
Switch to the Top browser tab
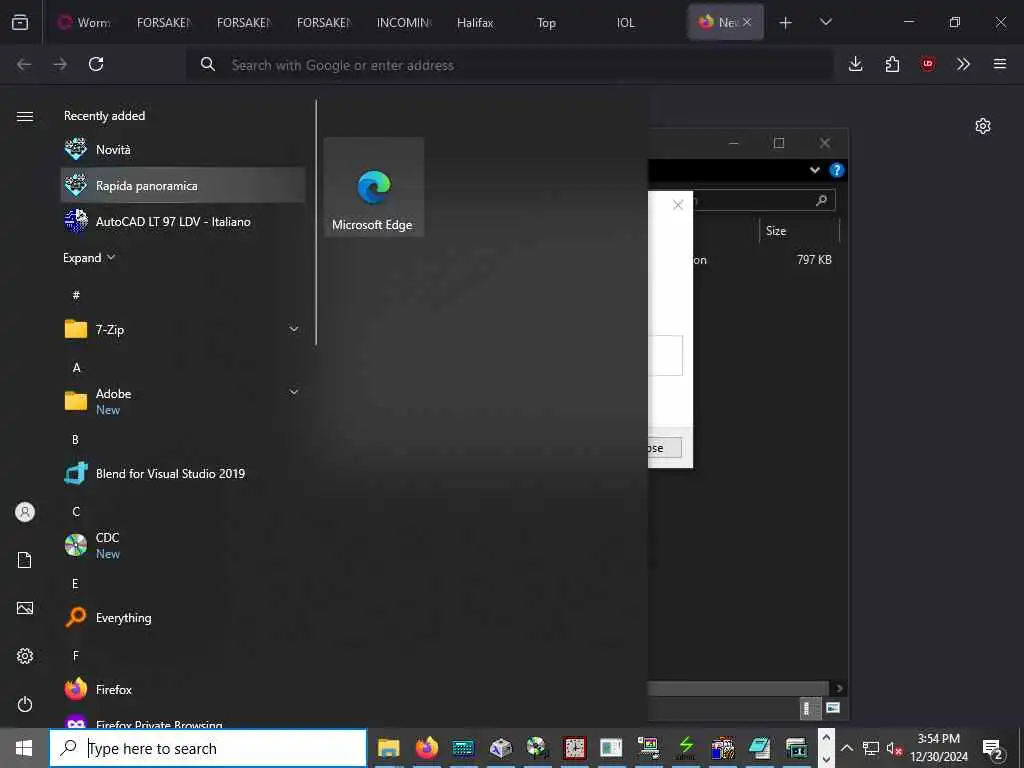point(546,22)
